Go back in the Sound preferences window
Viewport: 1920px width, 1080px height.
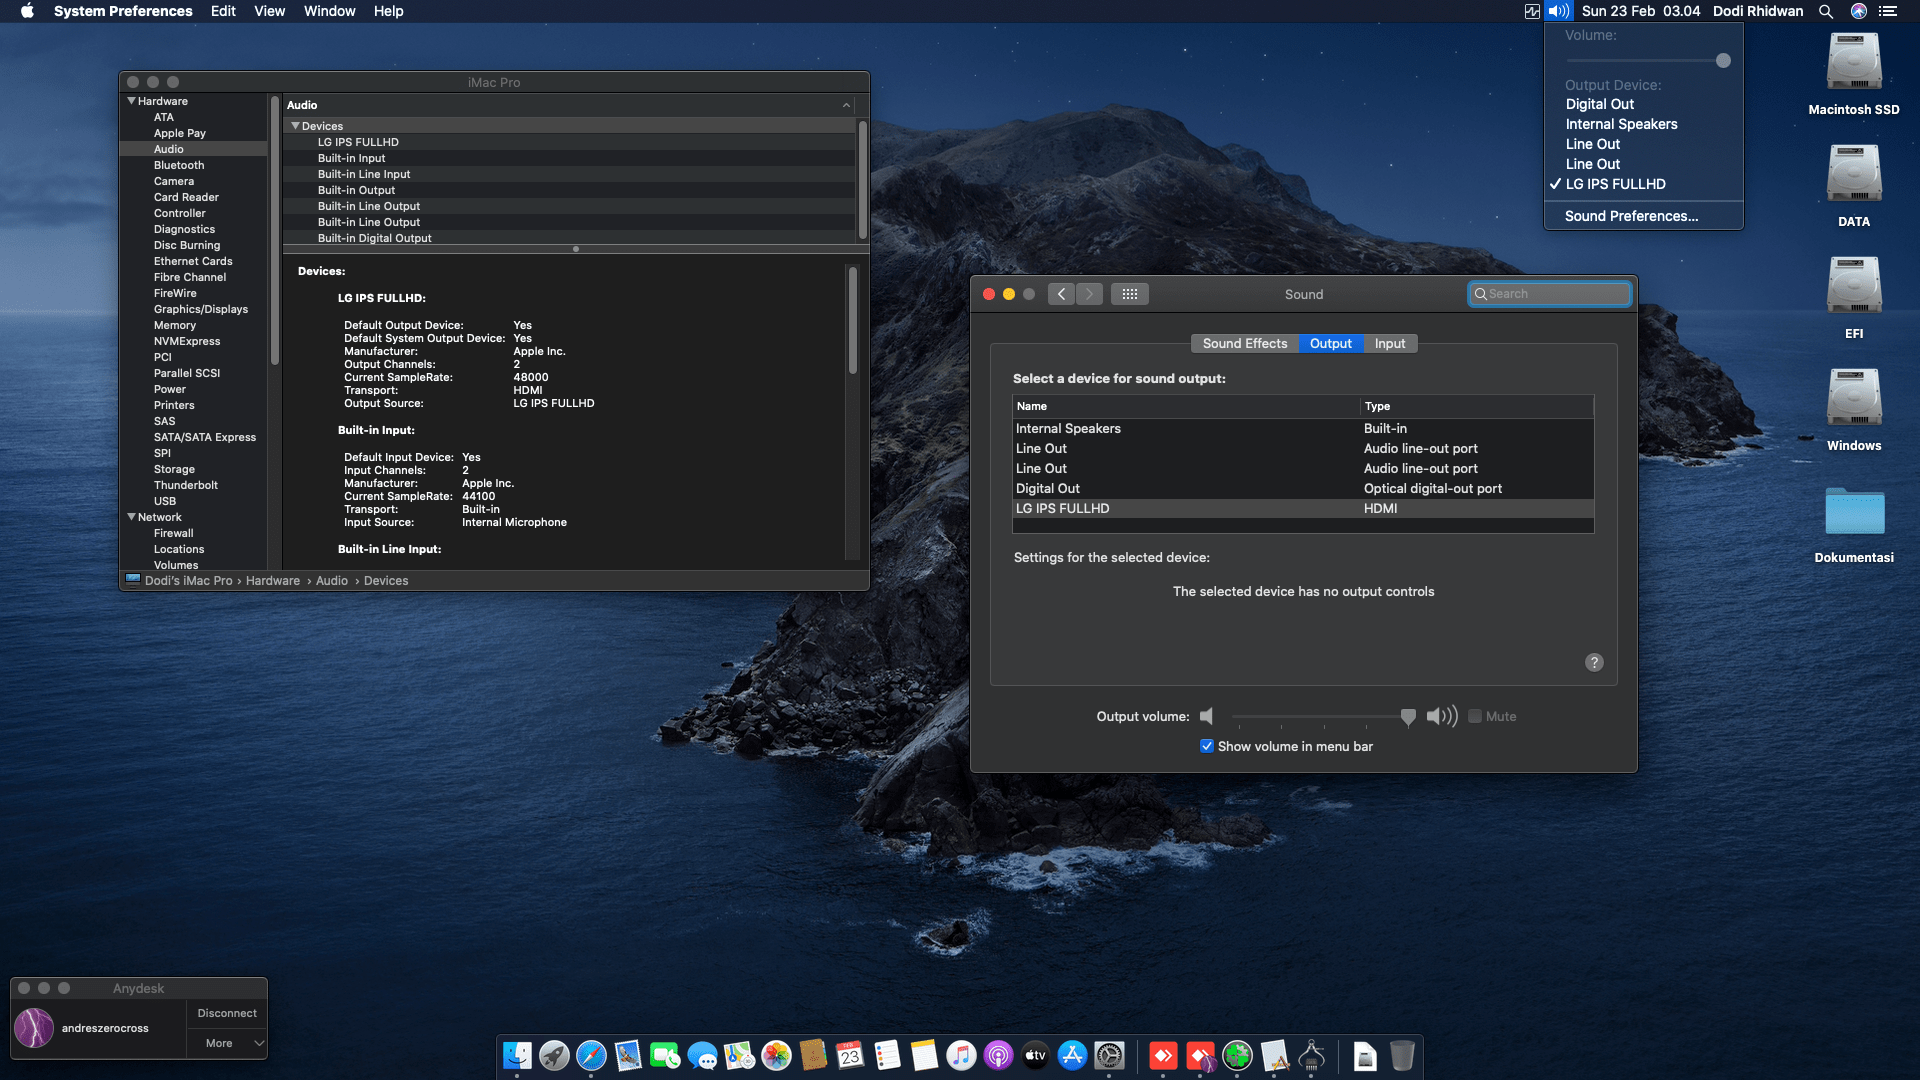tap(1062, 294)
